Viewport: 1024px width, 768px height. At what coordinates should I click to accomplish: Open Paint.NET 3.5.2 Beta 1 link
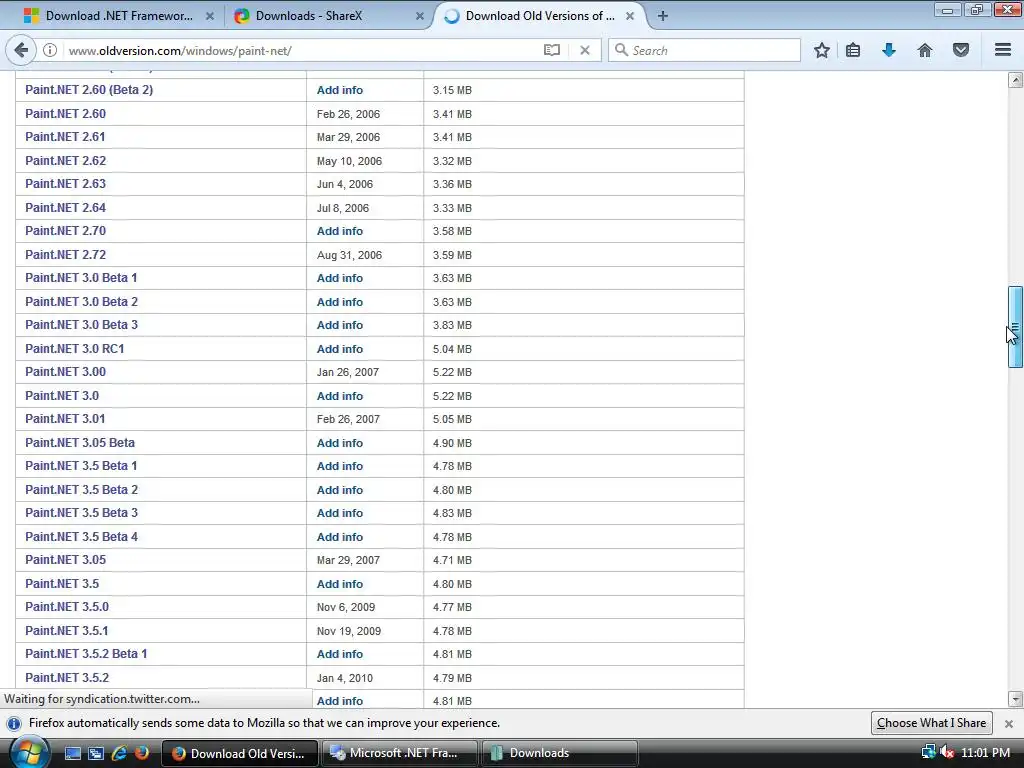pos(86,654)
